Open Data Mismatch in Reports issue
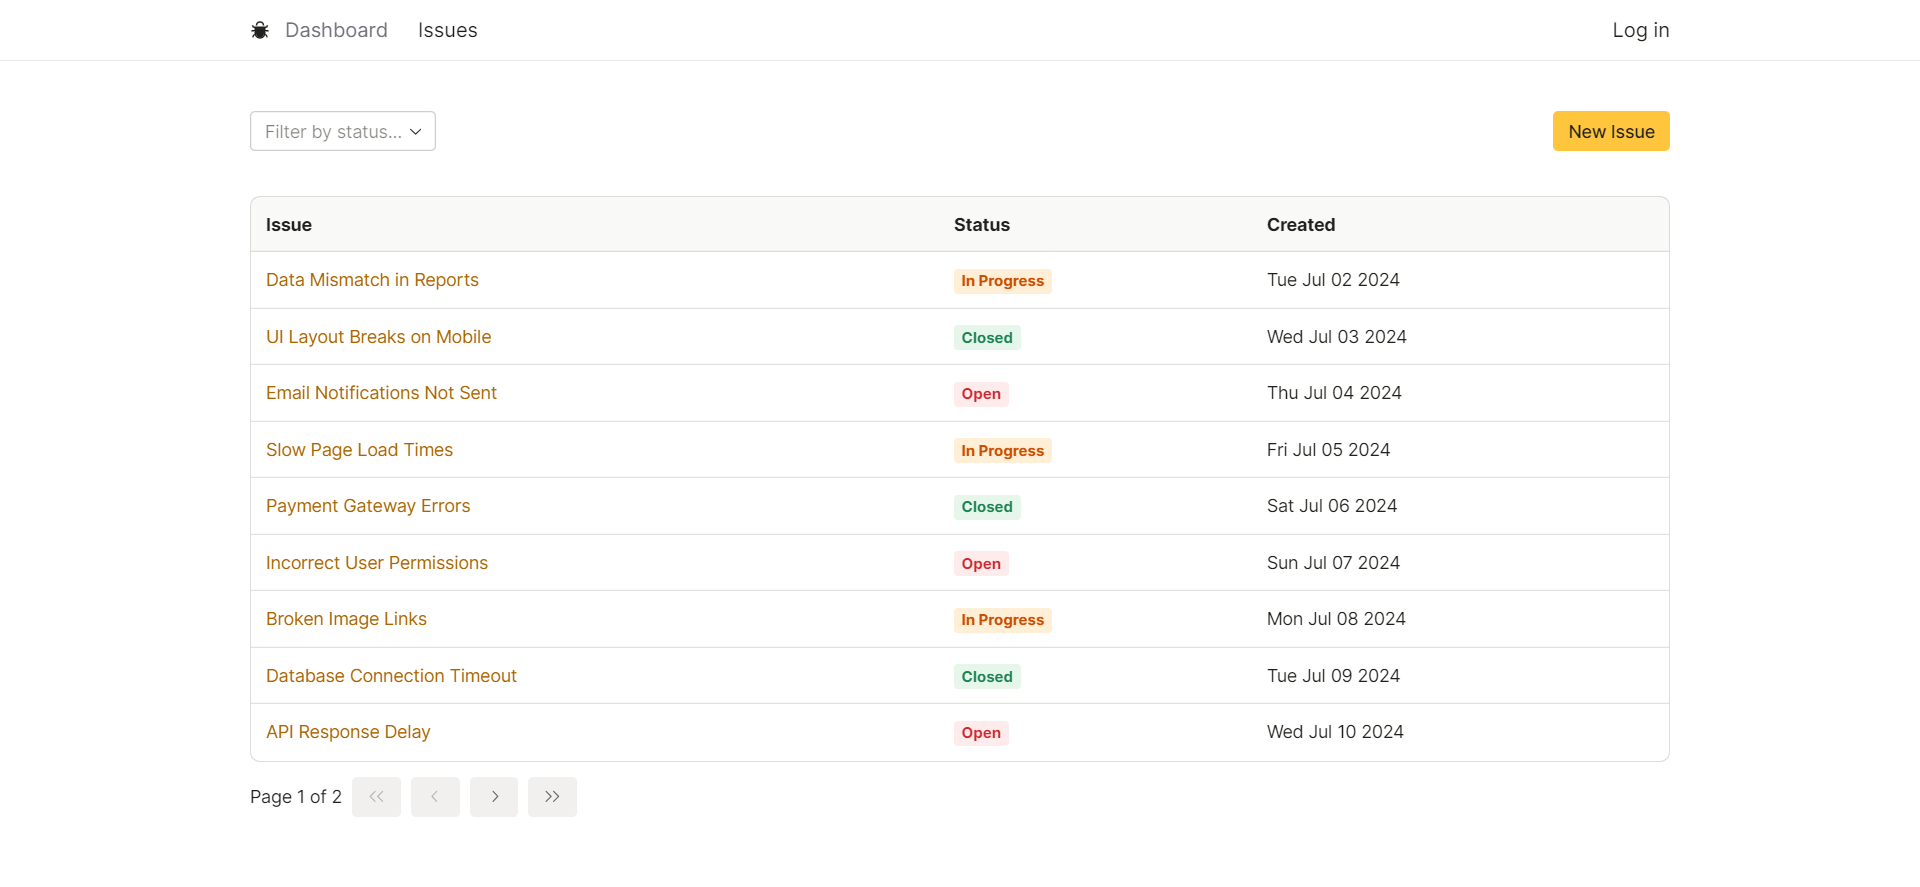Image resolution: width=1920 pixels, height=887 pixels. [372, 280]
